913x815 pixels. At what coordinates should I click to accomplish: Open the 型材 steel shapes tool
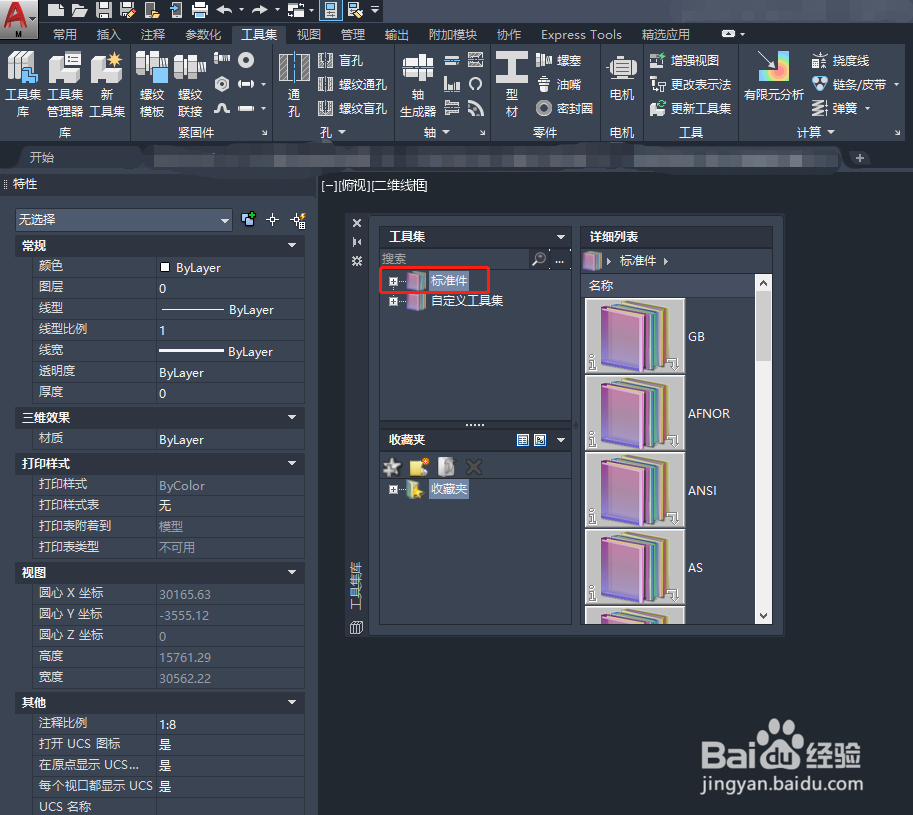(x=512, y=84)
